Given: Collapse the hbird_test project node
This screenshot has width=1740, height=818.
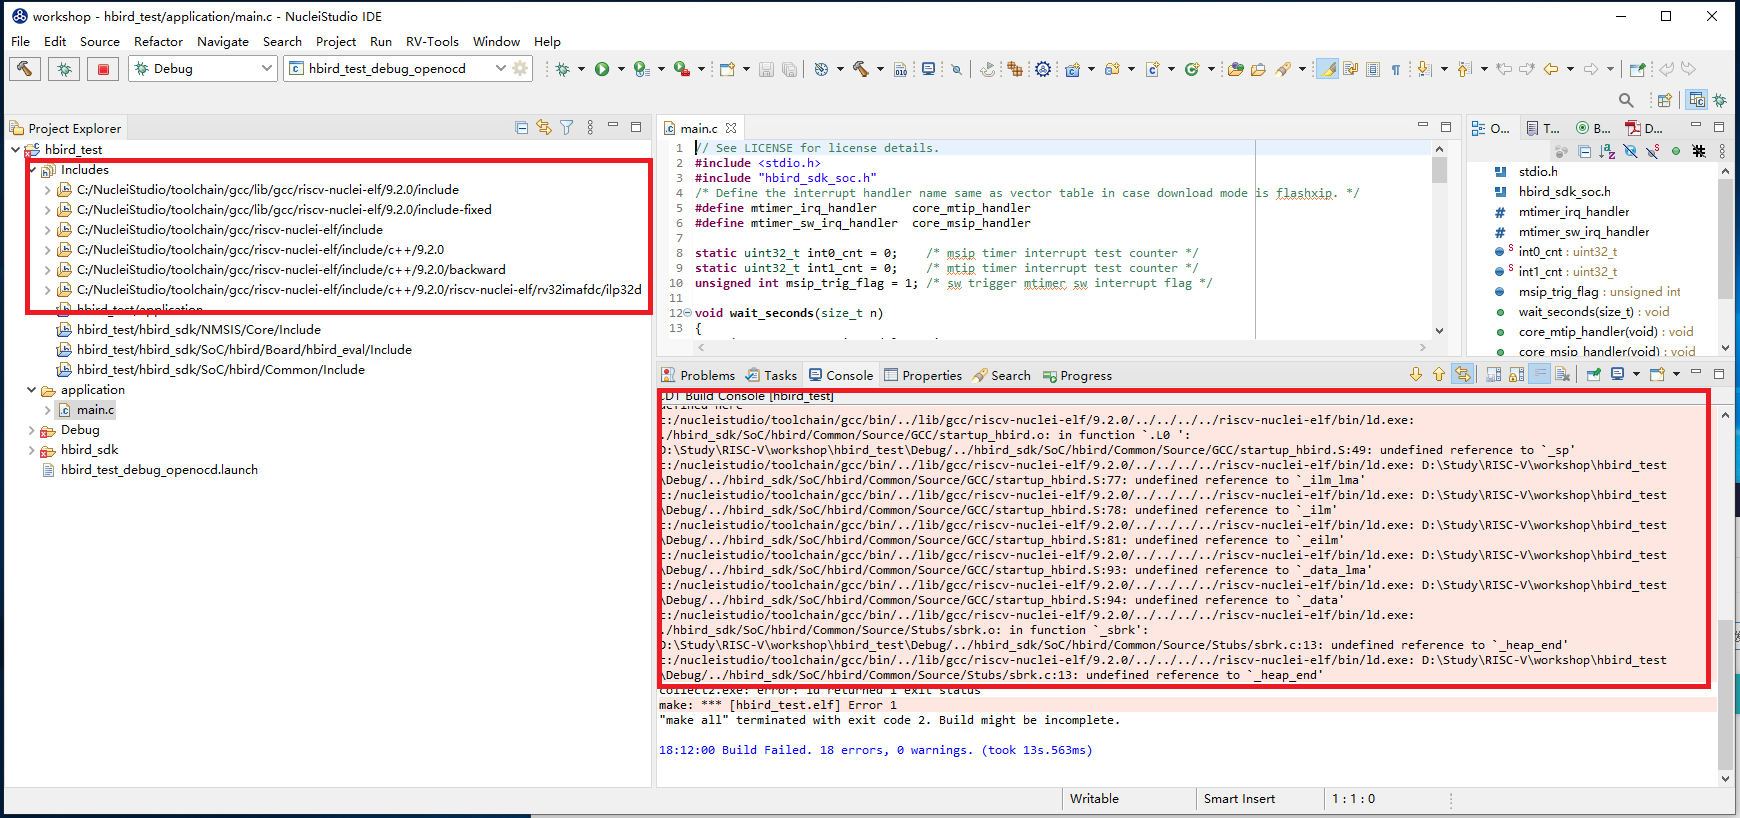Looking at the screenshot, I should 15,150.
